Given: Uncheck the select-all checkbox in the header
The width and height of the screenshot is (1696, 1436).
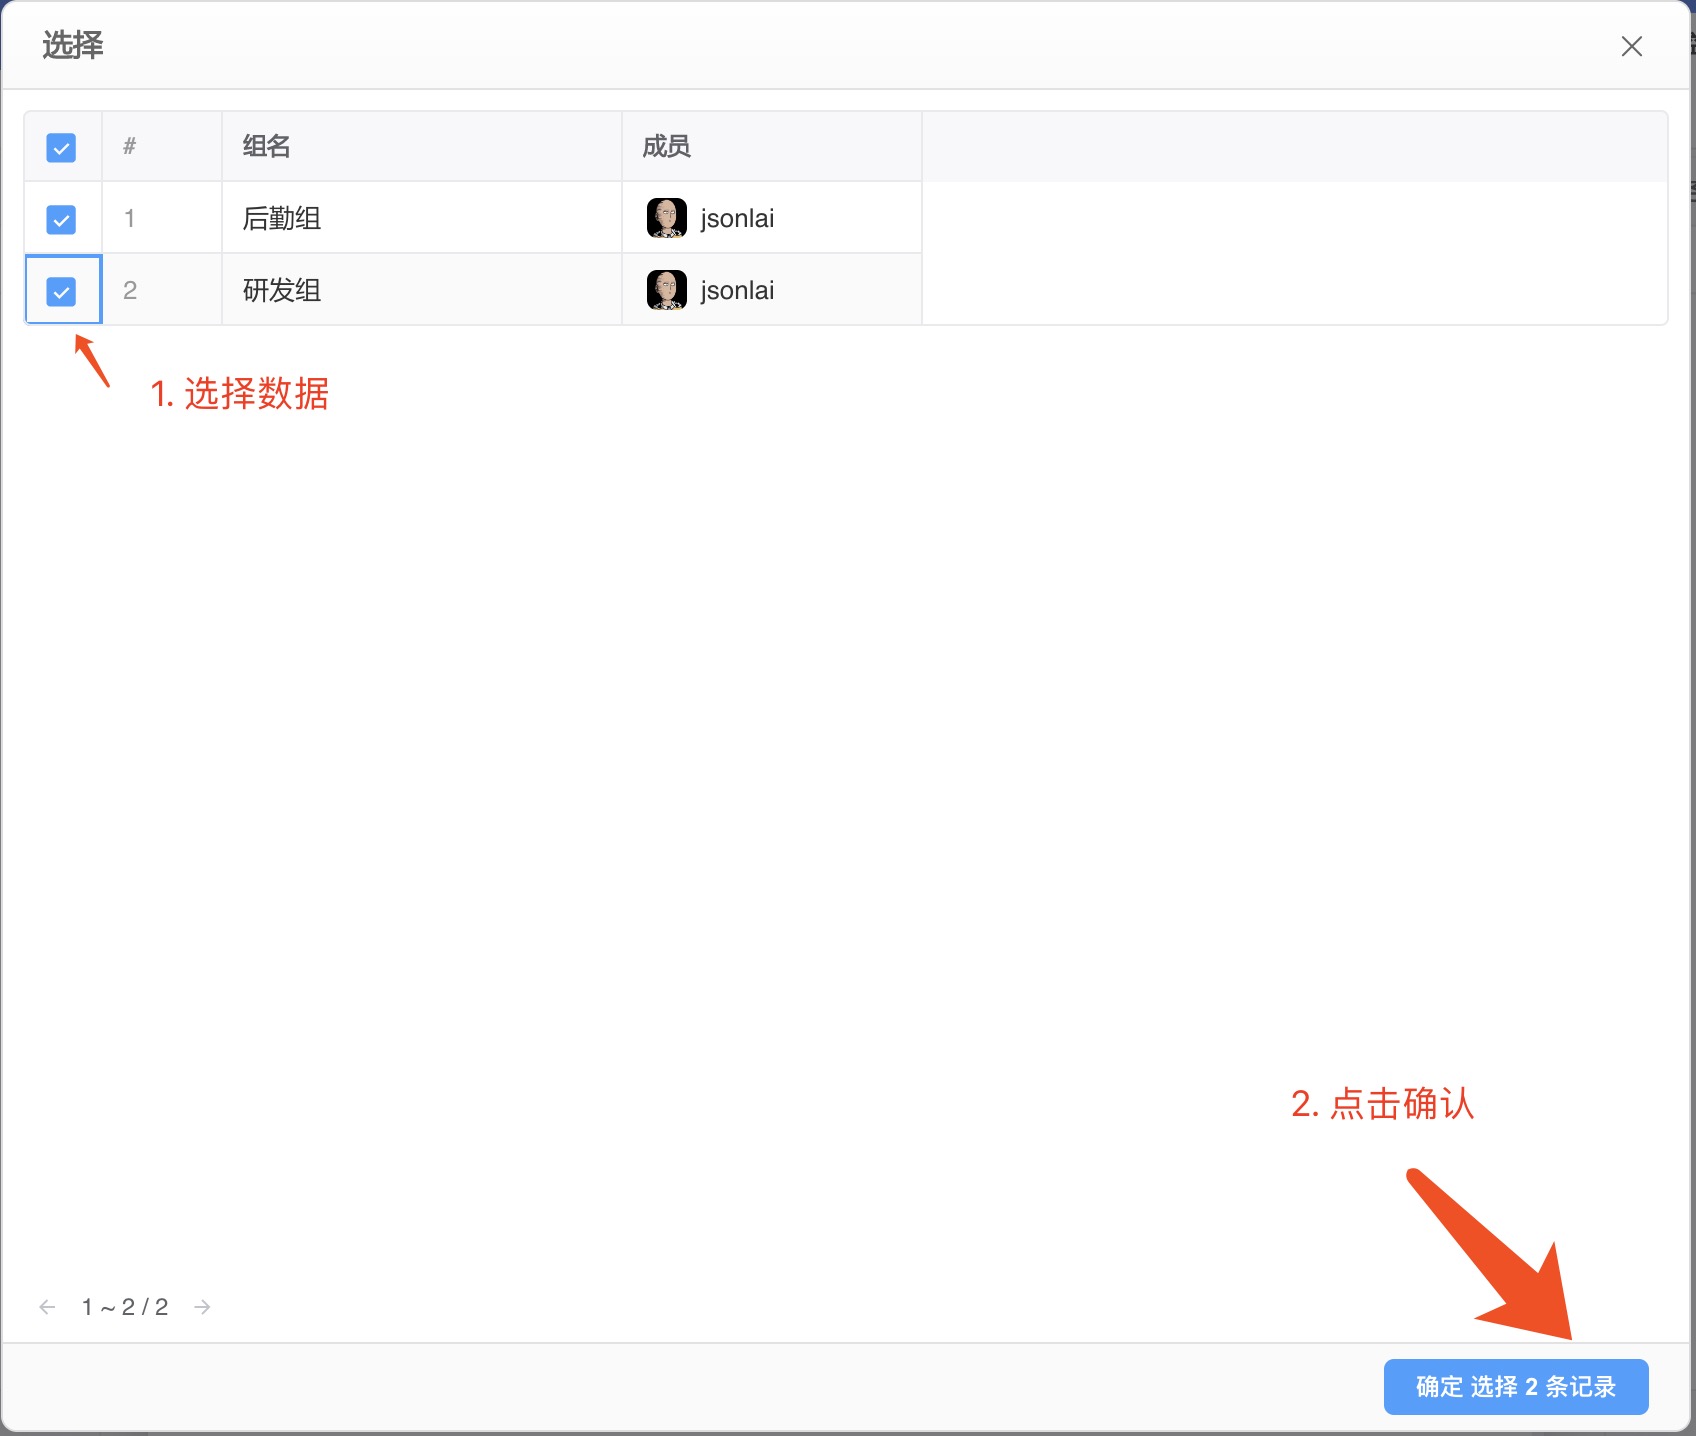Looking at the screenshot, I should (61, 147).
